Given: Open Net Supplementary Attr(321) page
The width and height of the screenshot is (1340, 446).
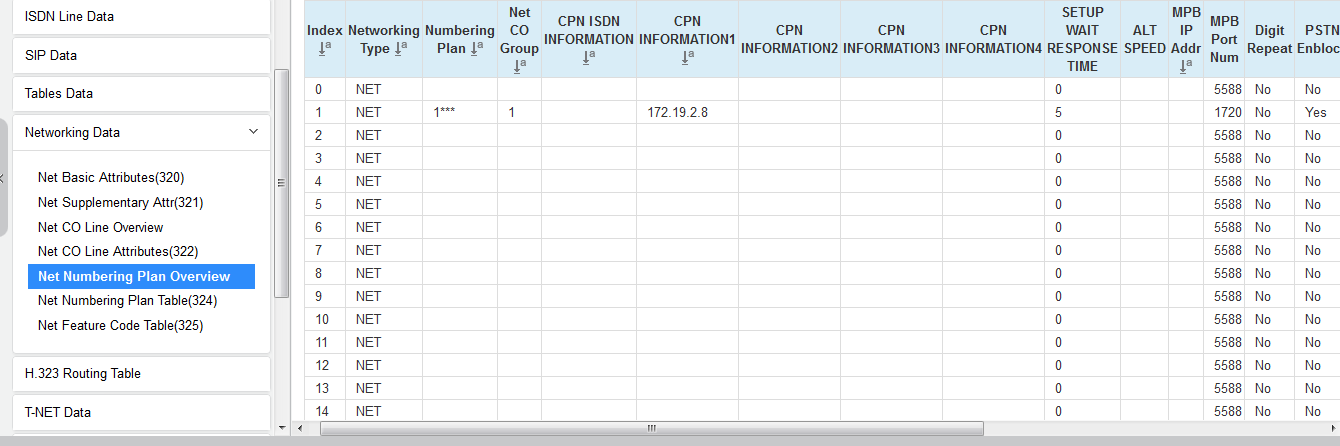Looking at the screenshot, I should [120, 202].
